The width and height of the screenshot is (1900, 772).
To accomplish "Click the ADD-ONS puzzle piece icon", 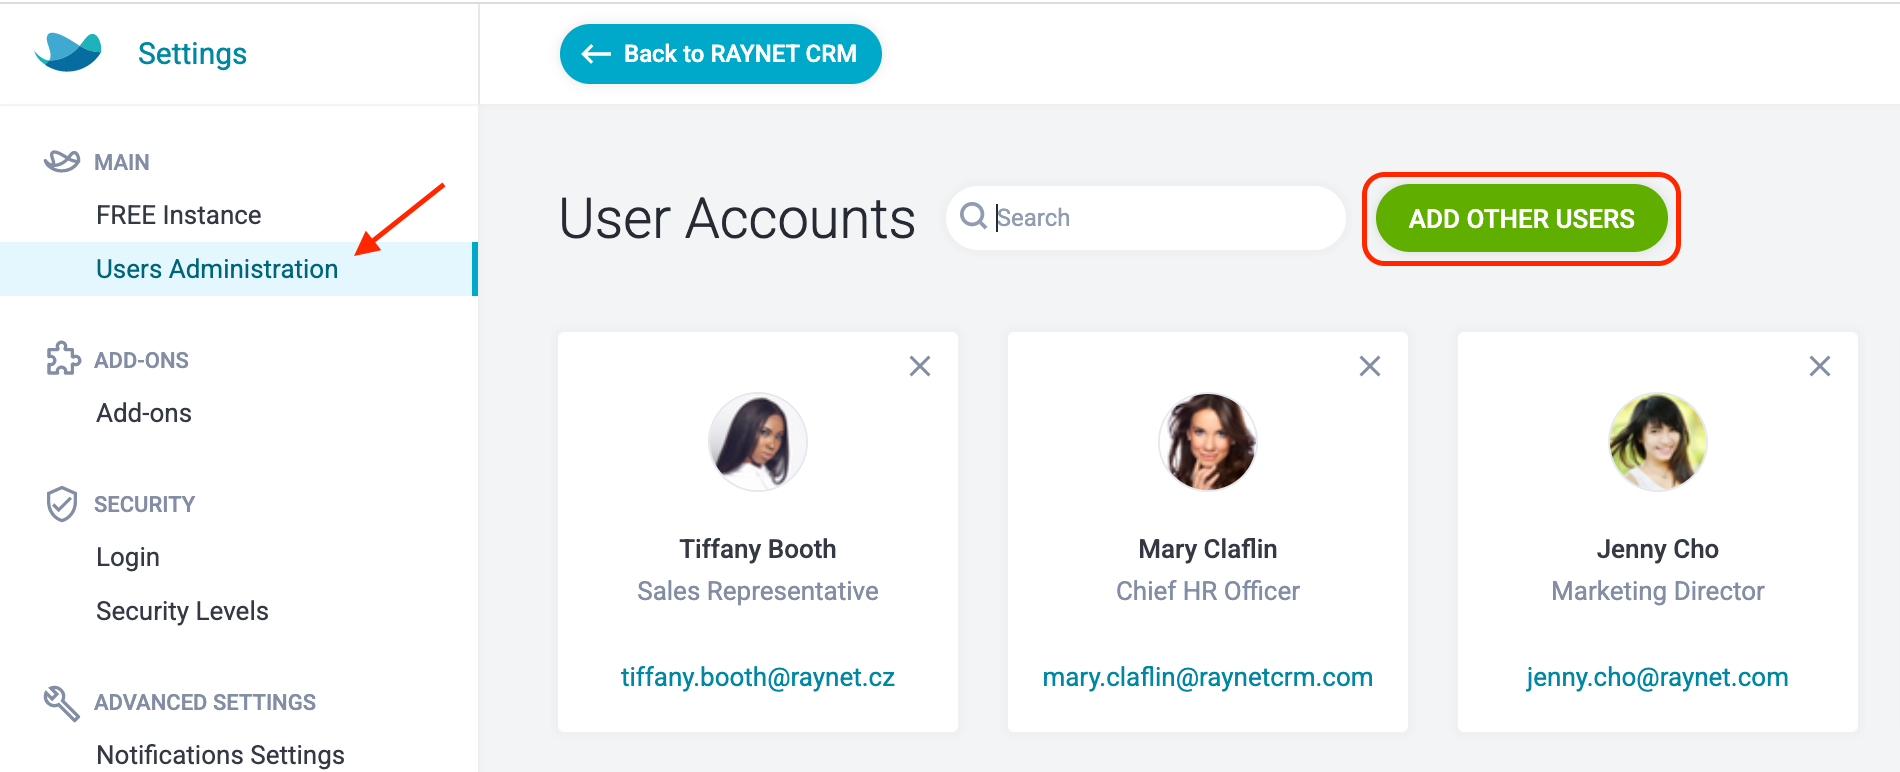I will (63, 359).
